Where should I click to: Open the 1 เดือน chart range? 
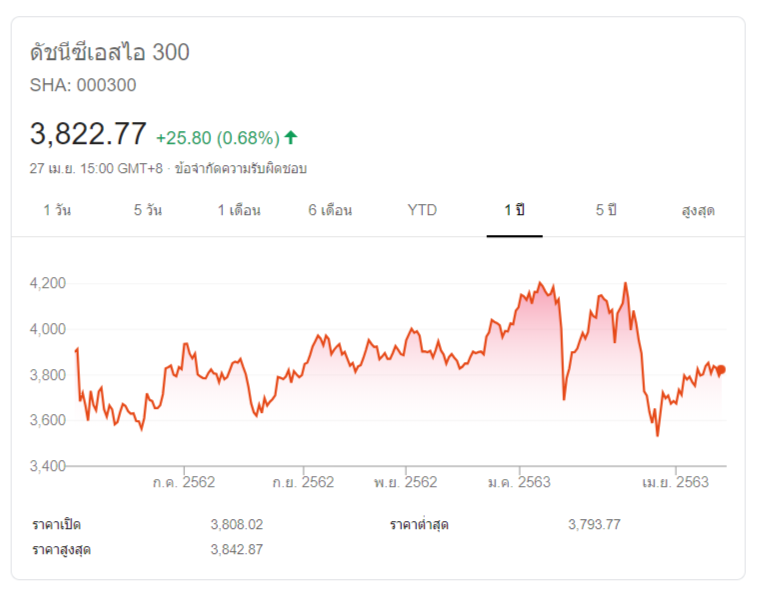(x=239, y=210)
